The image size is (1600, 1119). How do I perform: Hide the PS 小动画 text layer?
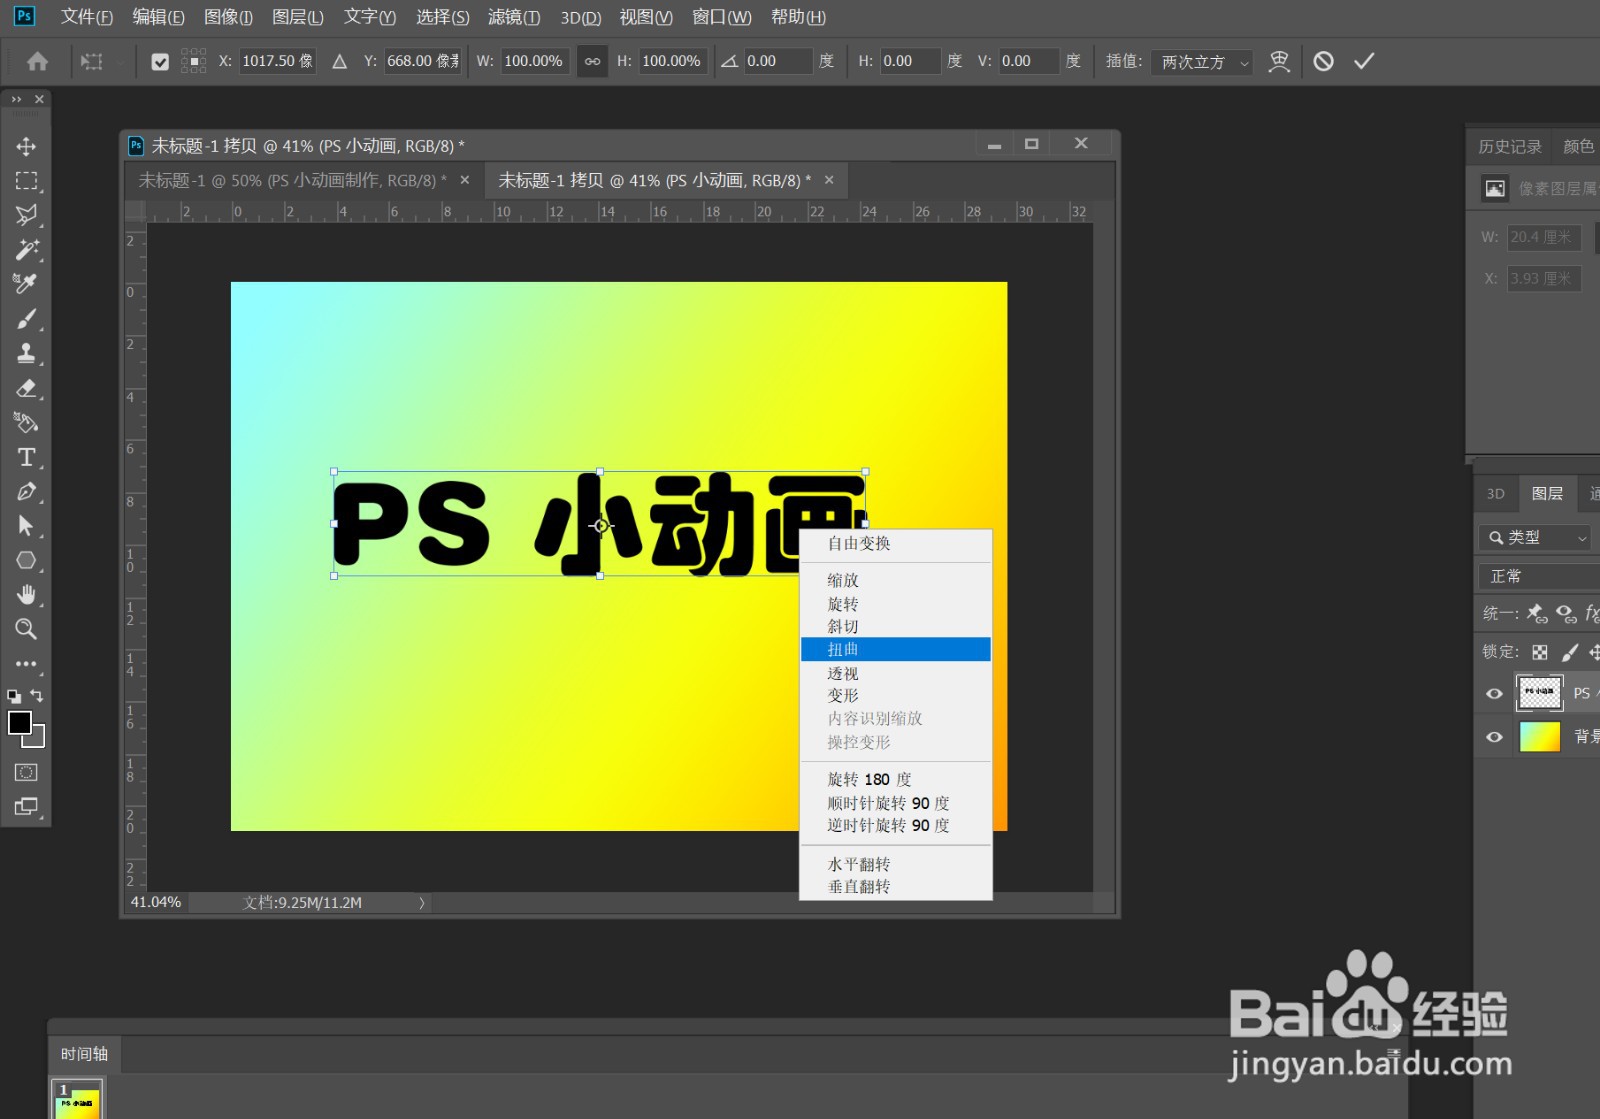click(x=1493, y=693)
